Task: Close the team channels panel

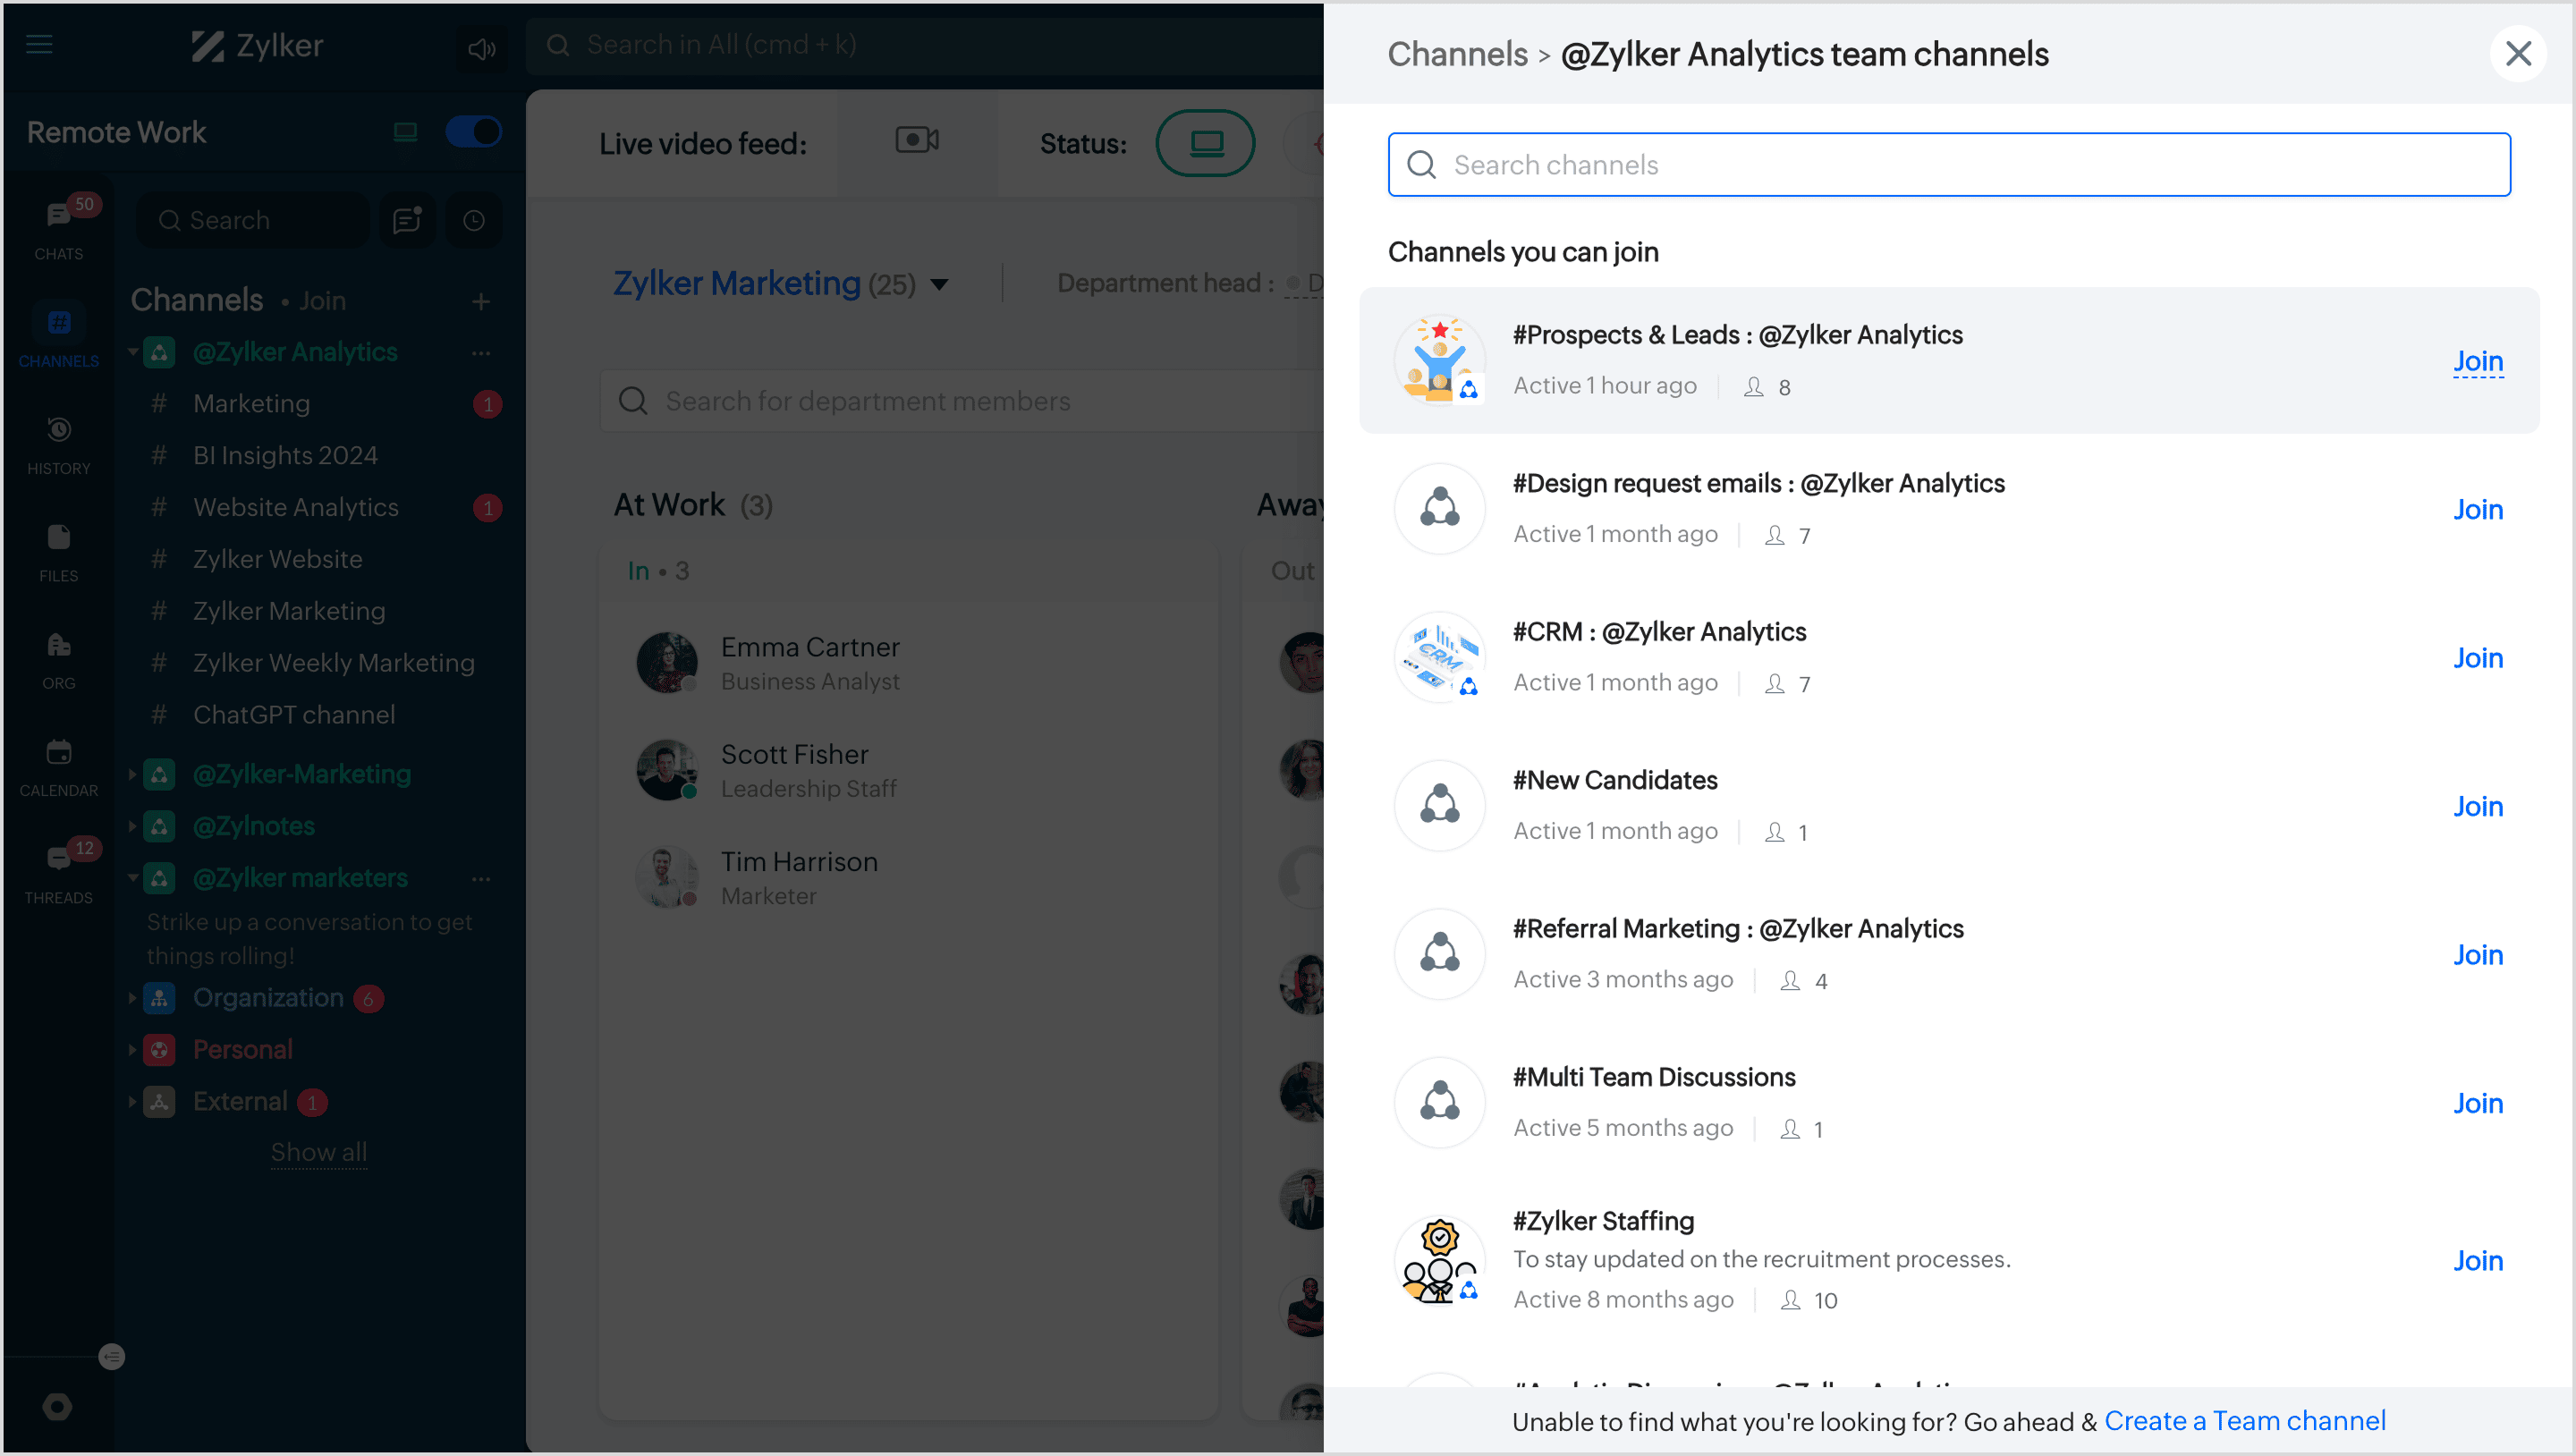Action: coord(2517,54)
